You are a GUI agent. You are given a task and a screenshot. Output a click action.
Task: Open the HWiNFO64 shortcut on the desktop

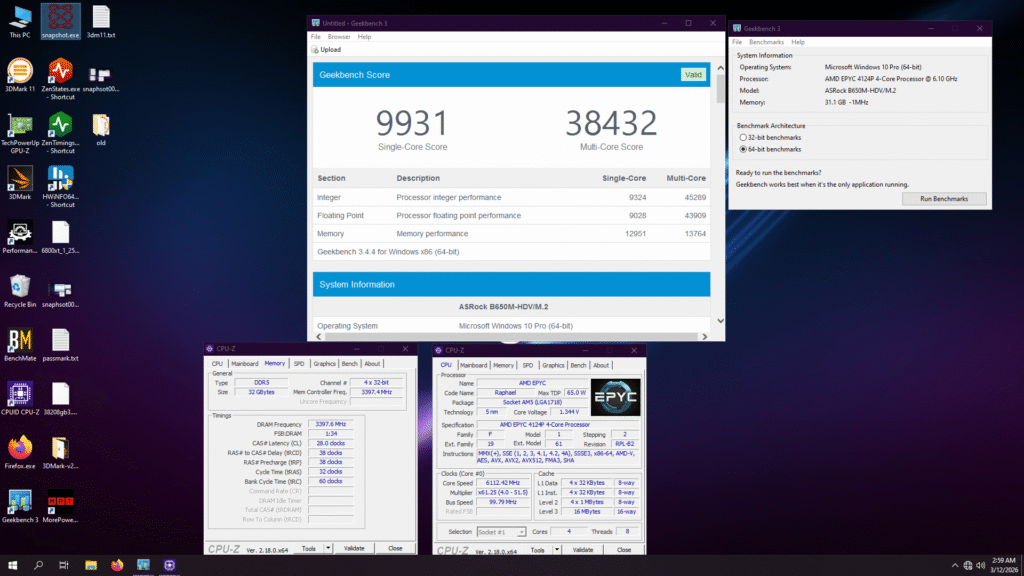pos(60,180)
